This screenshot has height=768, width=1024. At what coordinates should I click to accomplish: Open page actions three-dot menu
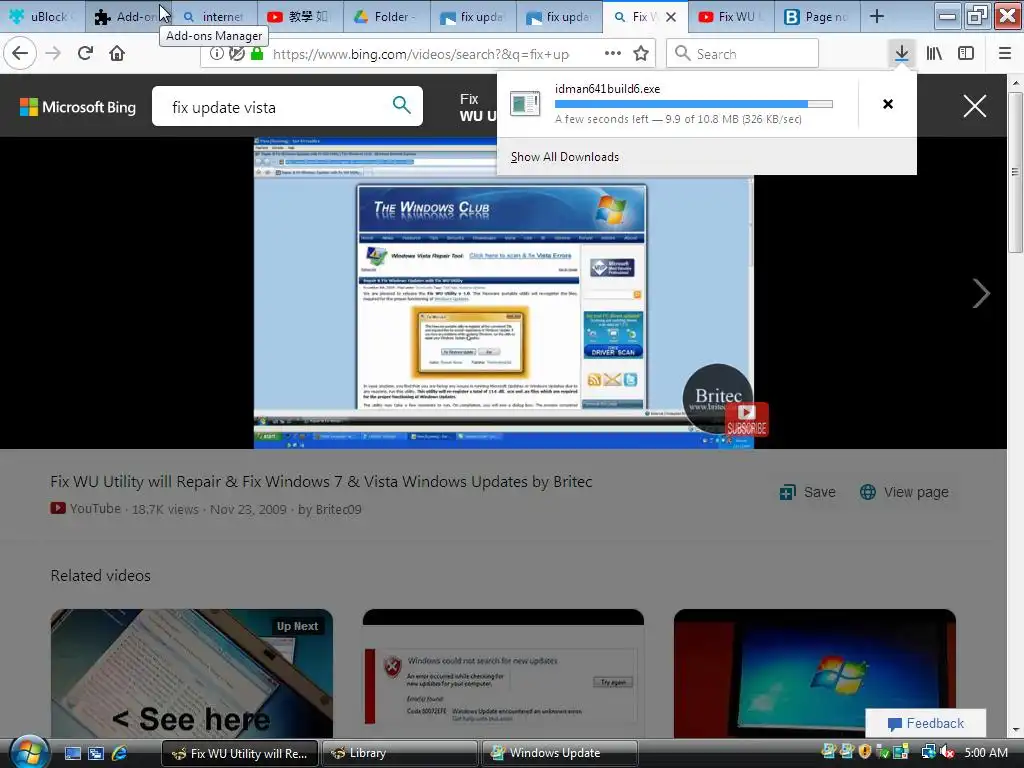pyautogui.click(x=613, y=54)
